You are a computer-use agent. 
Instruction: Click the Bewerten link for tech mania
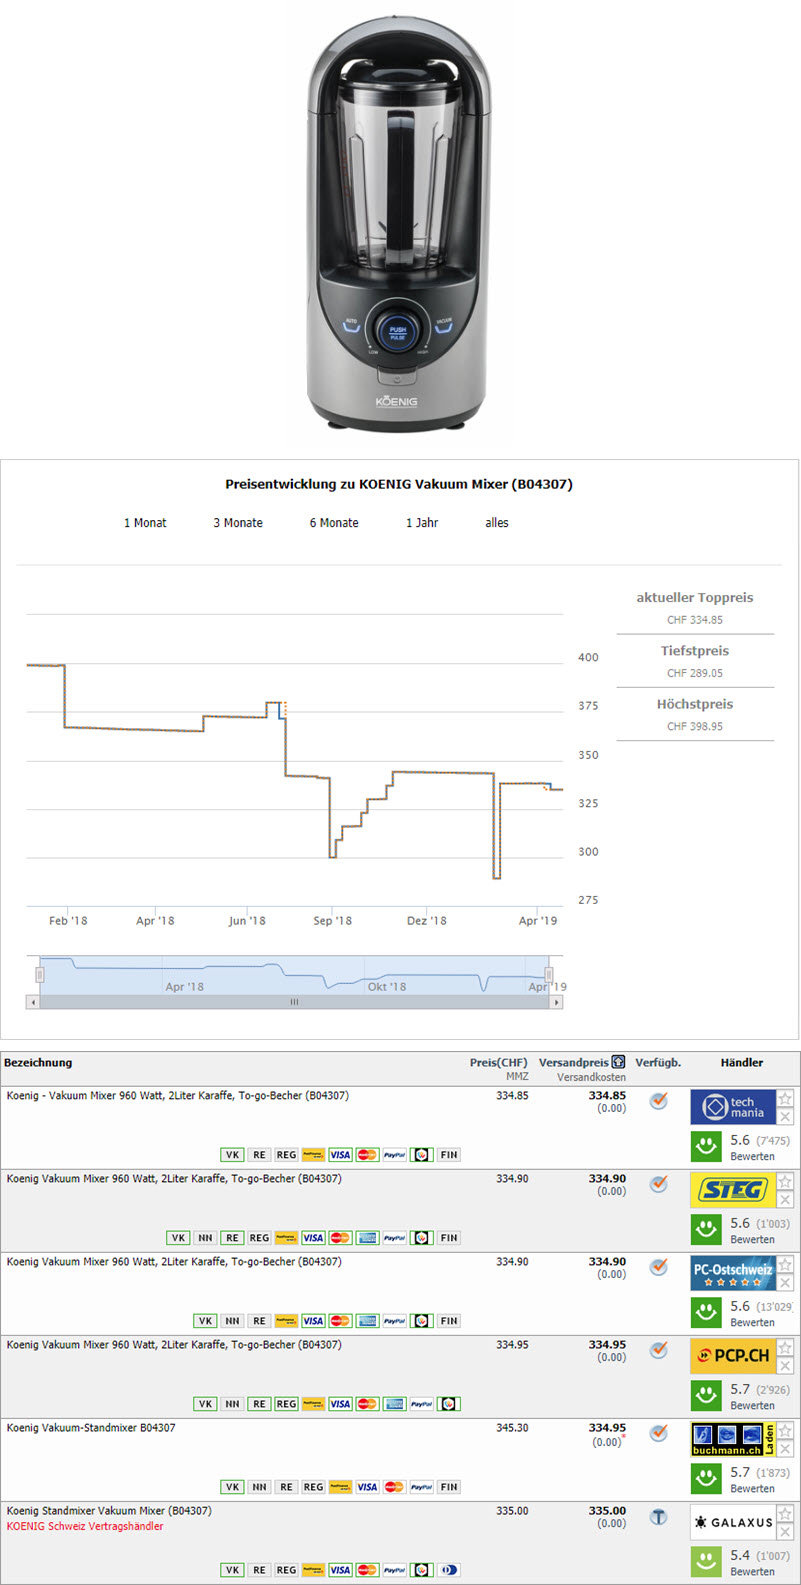[x=752, y=1156]
